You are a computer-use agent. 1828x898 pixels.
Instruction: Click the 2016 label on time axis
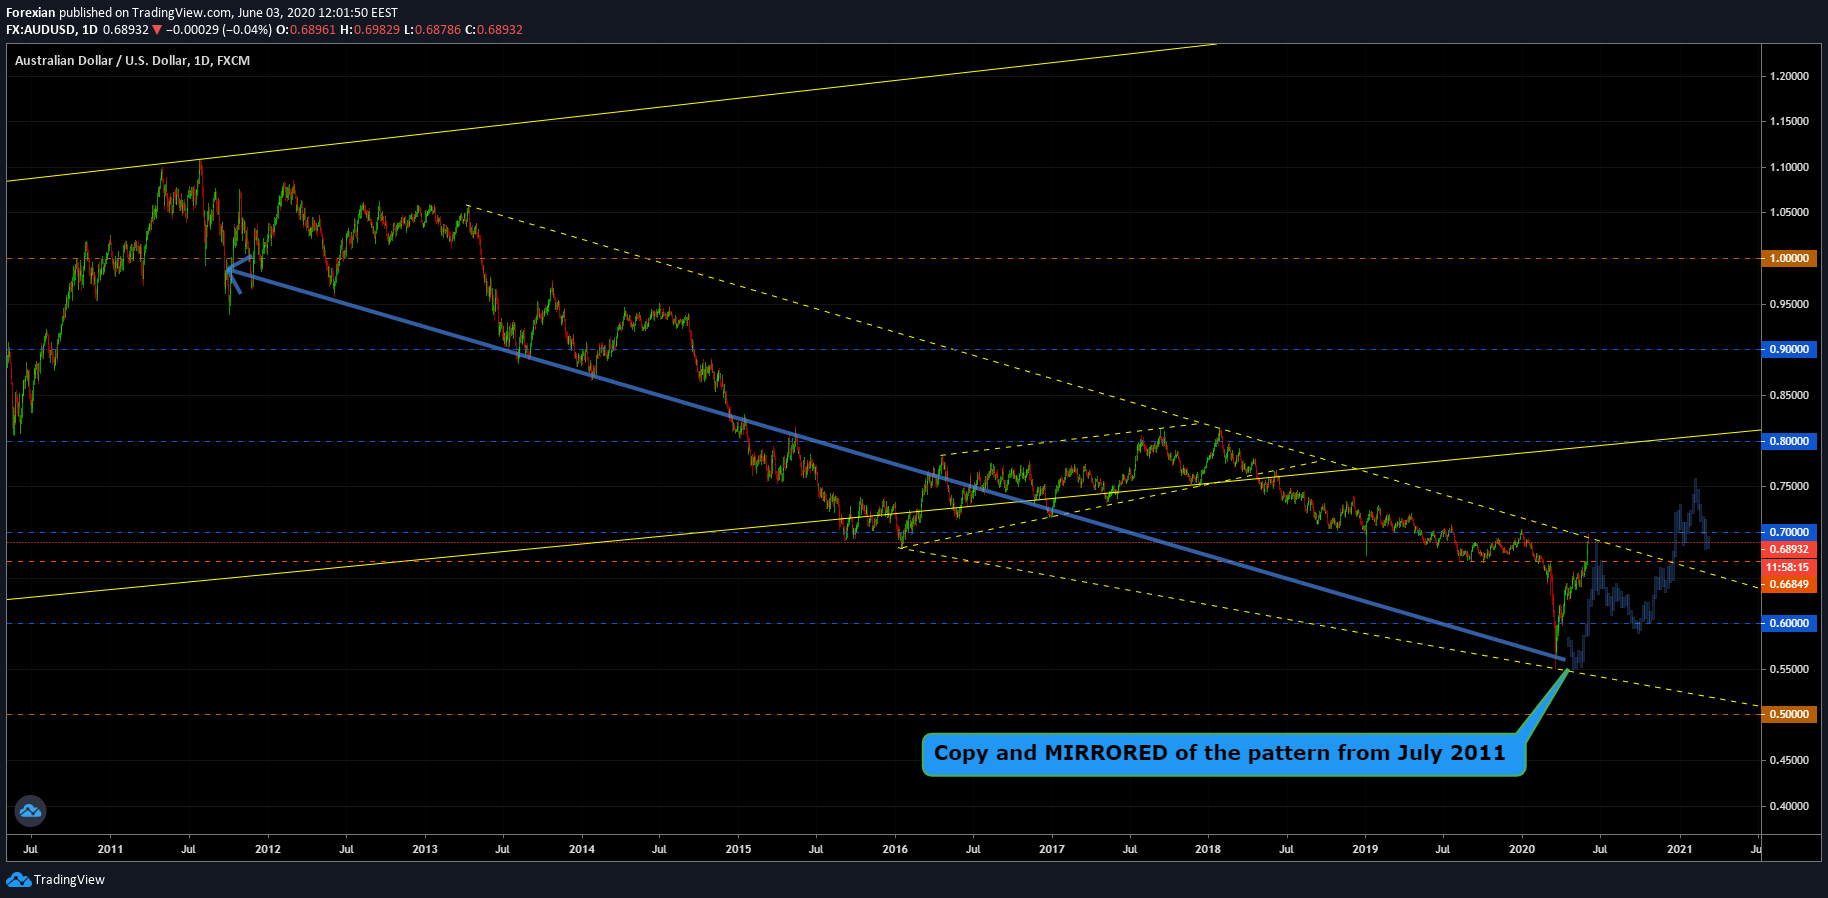895,849
